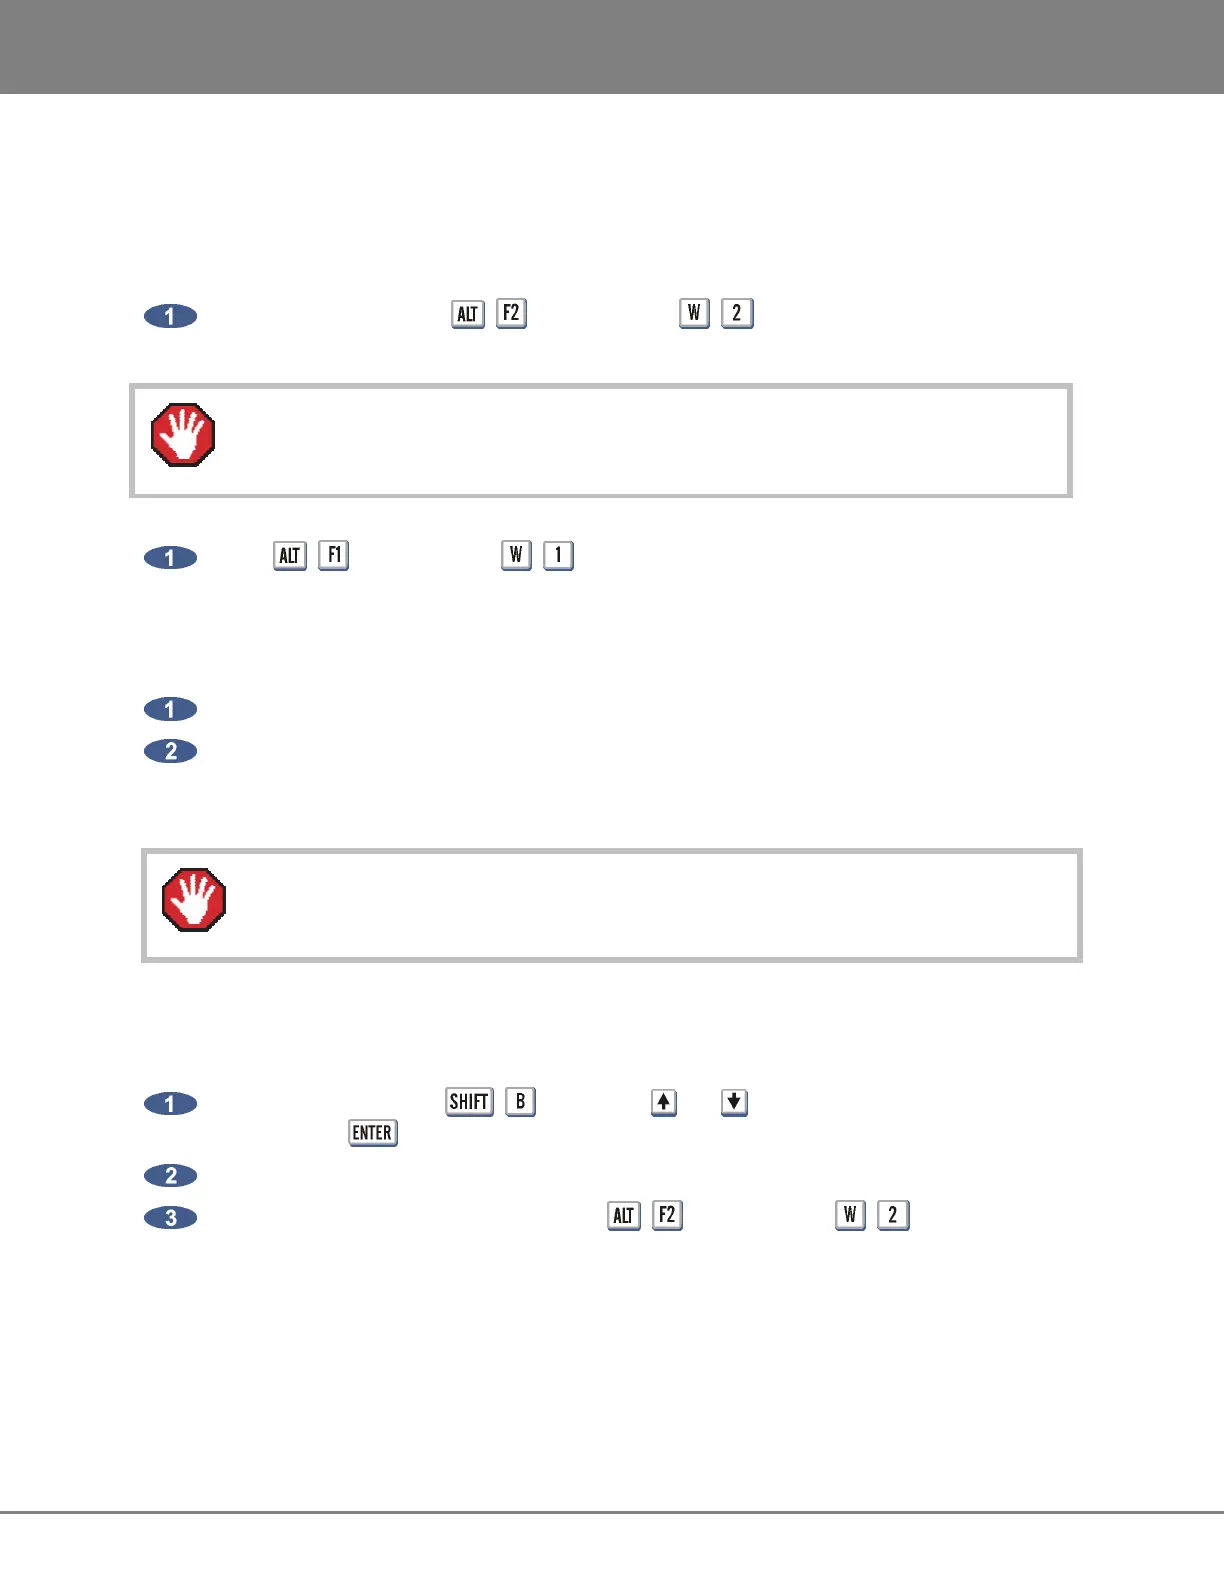Click the W keycap on the step 3 line
Viewport: 1224px width, 1584px height.
click(x=850, y=1215)
